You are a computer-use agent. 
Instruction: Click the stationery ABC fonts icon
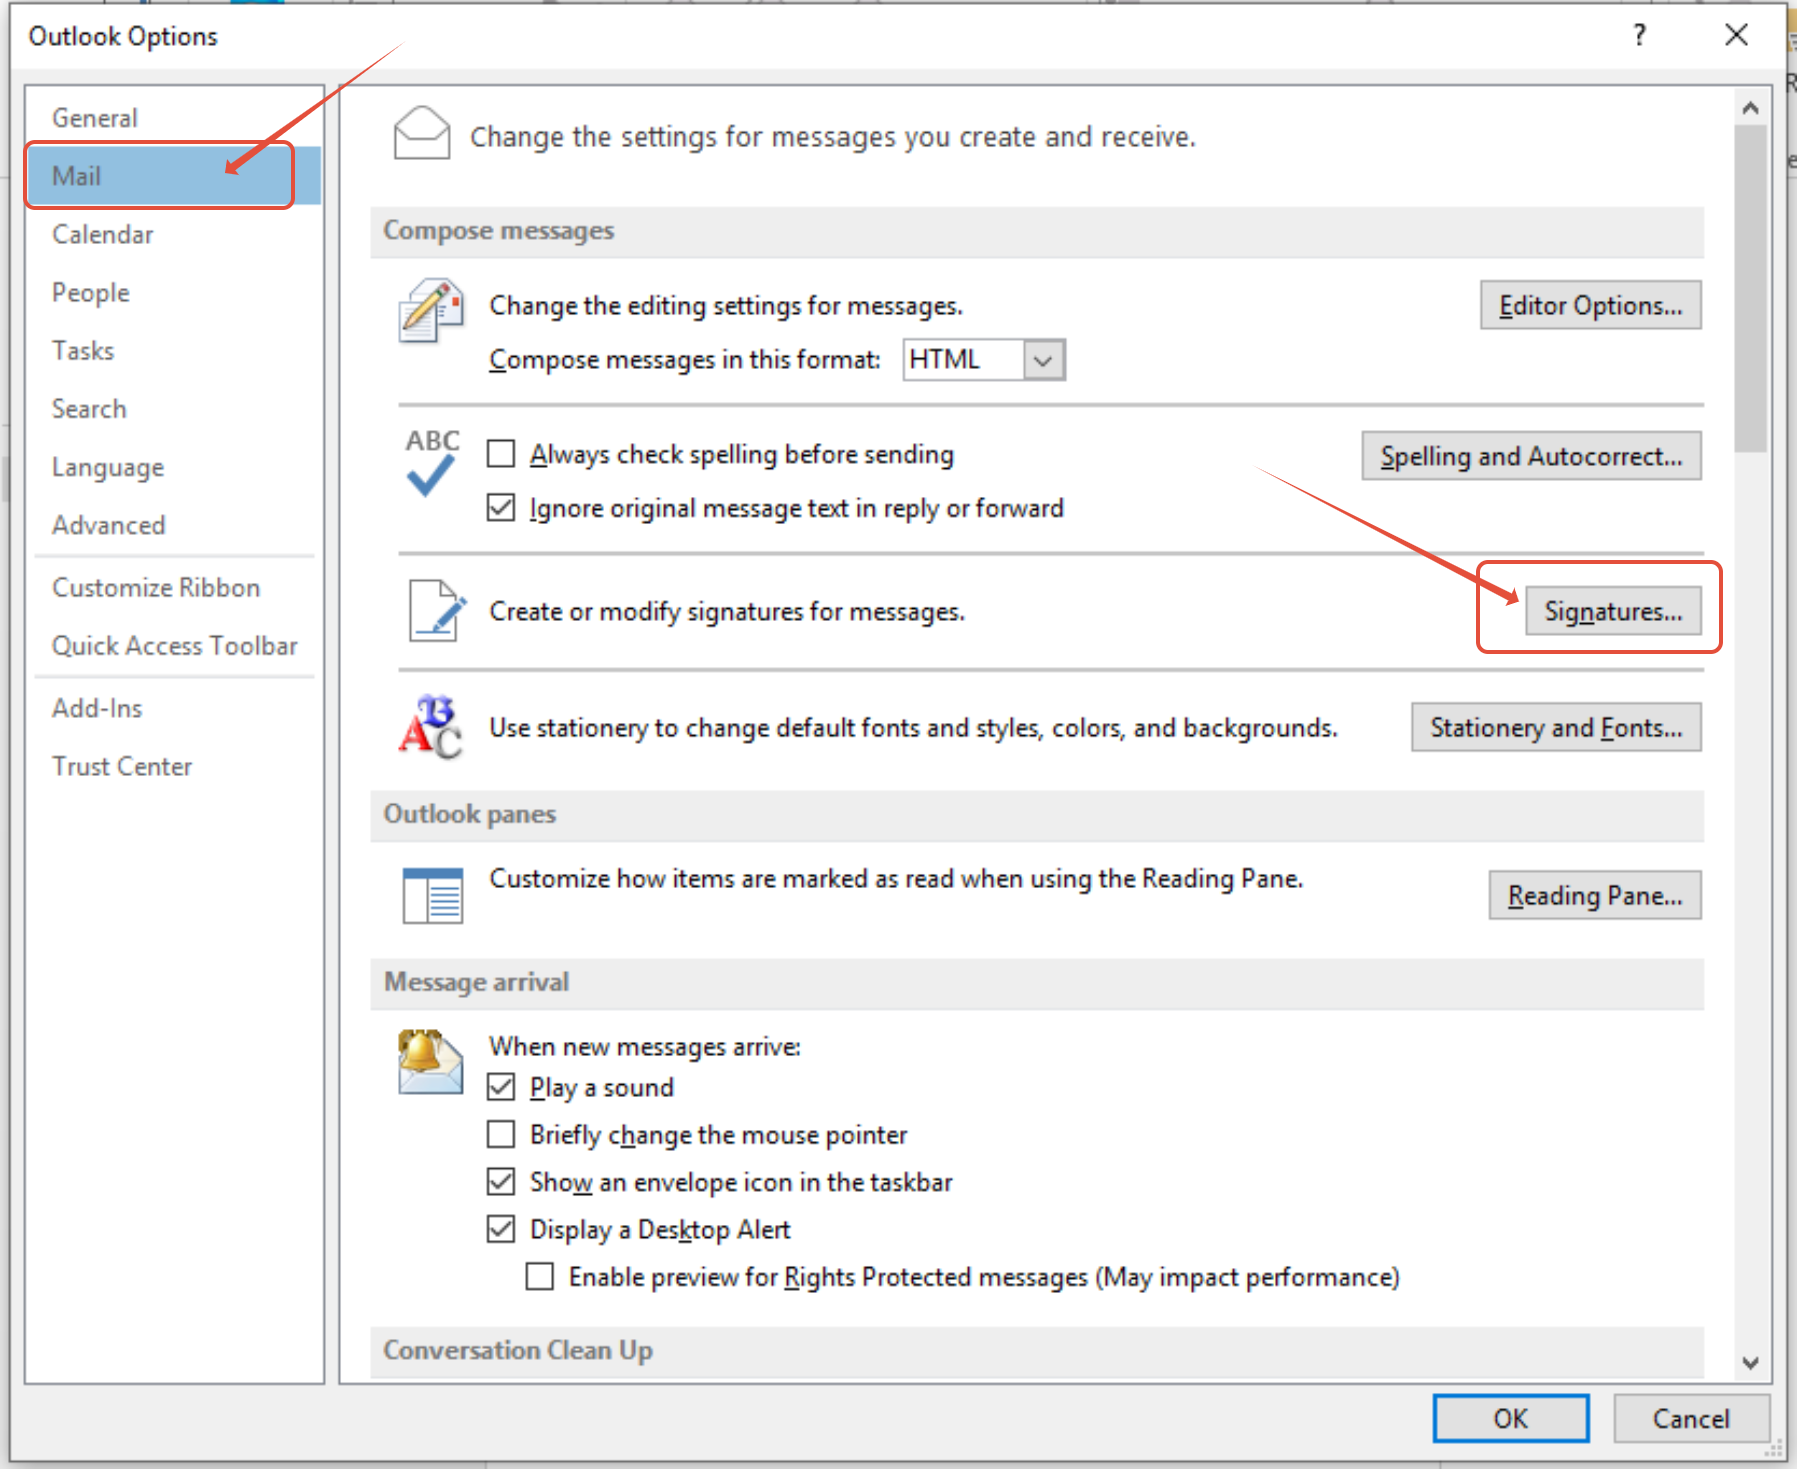(x=431, y=727)
